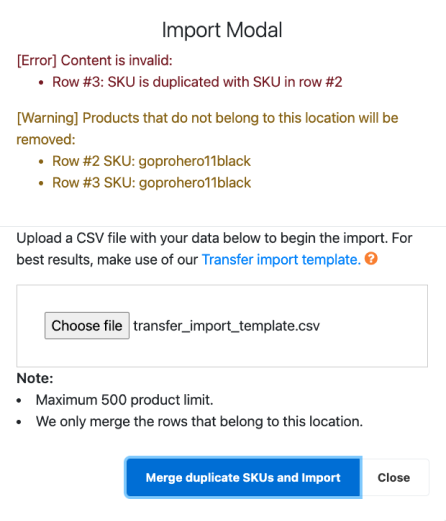Close the Import Modal dialog
This screenshot has width=446, height=521.
[394, 477]
